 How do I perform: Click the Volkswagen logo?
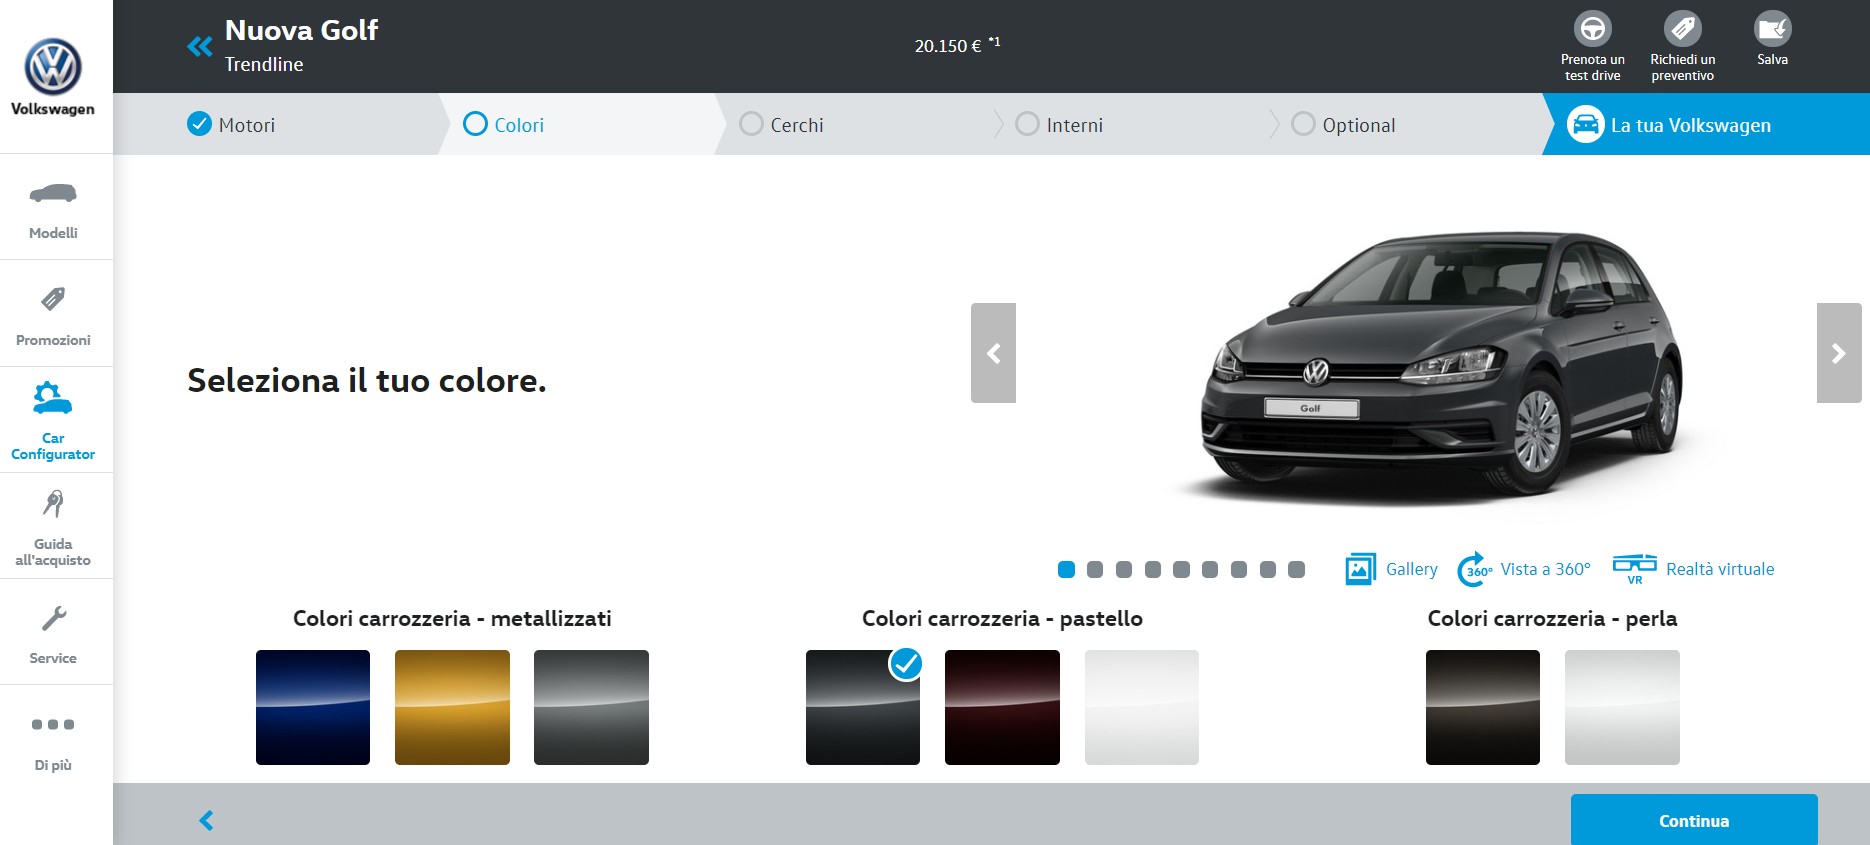click(53, 67)
